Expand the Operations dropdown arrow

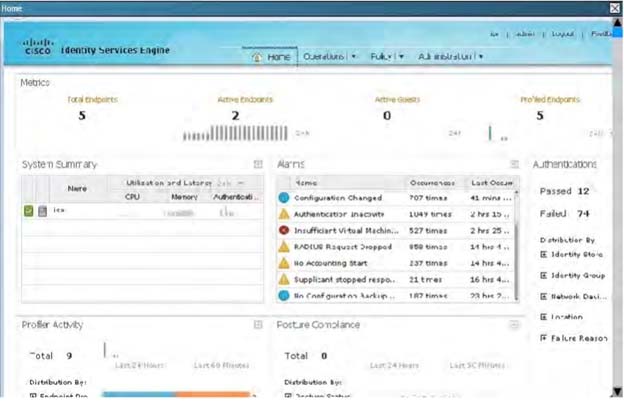coord(353,57)
